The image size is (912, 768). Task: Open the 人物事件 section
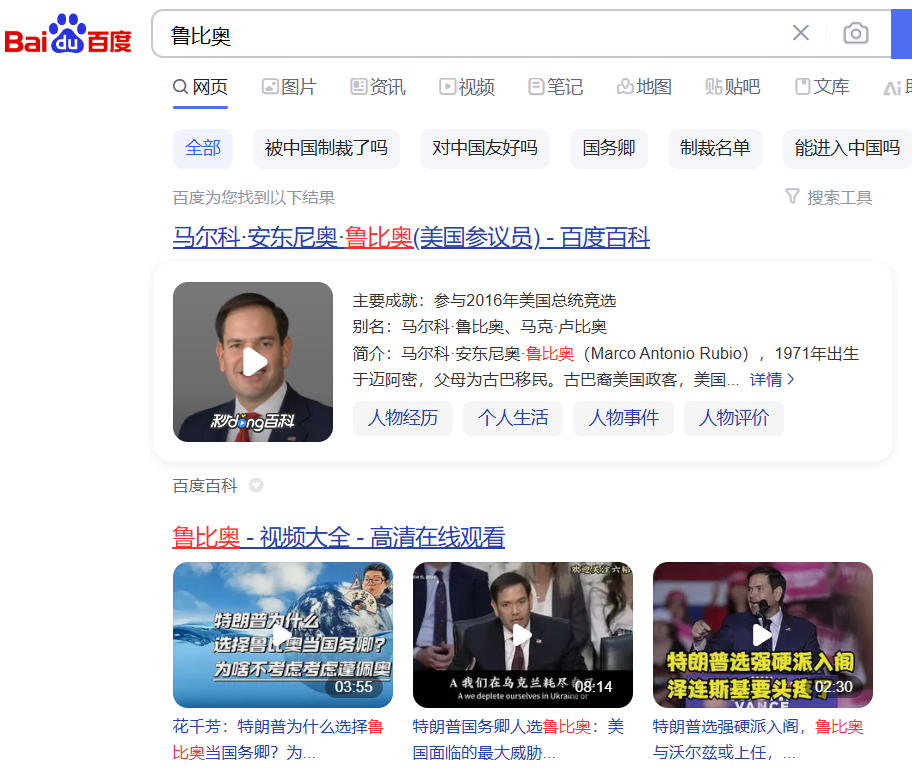pos(624,418)
